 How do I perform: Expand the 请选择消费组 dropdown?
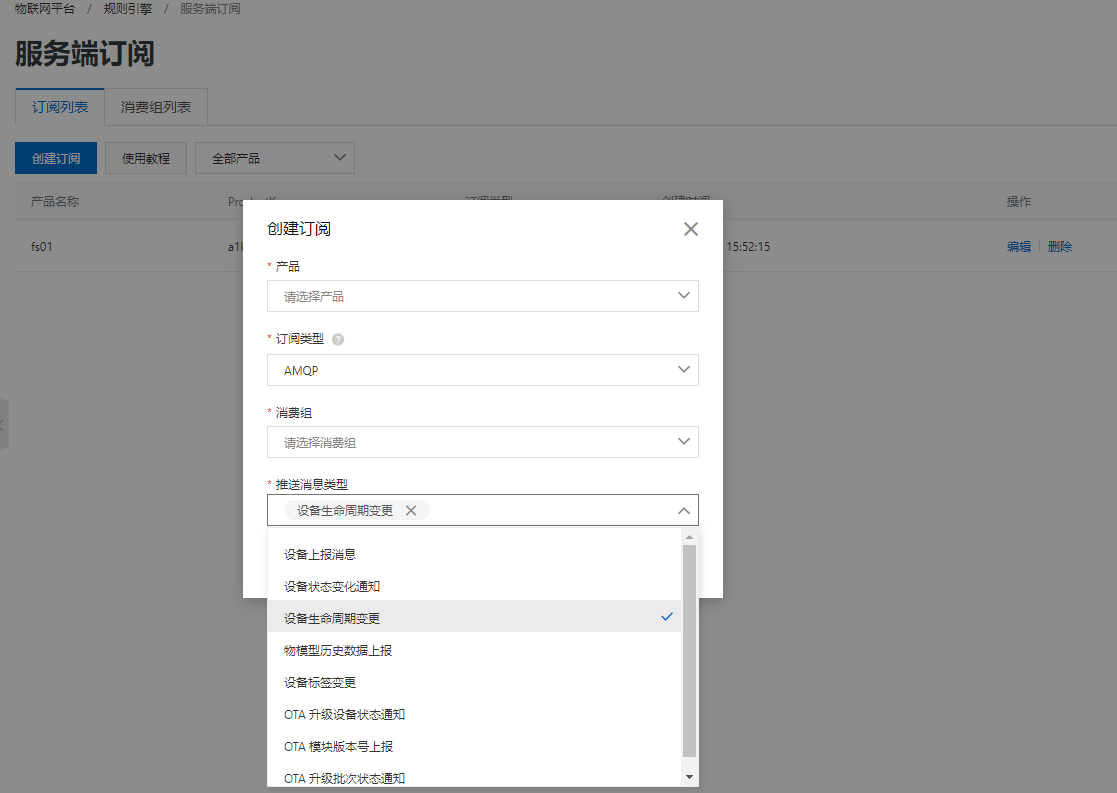[x=482, y=442]
